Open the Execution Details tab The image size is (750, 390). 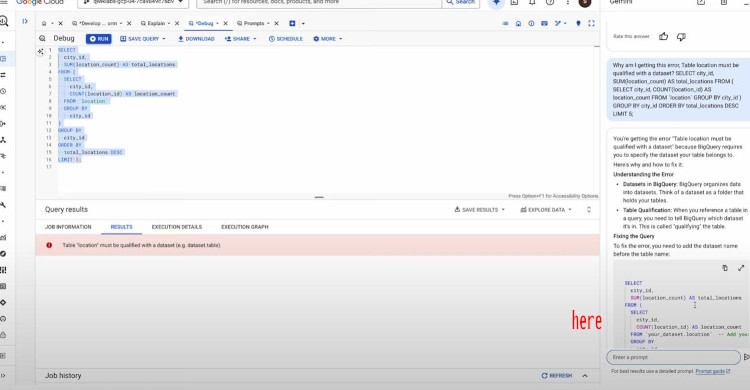[x=176, y=227]
